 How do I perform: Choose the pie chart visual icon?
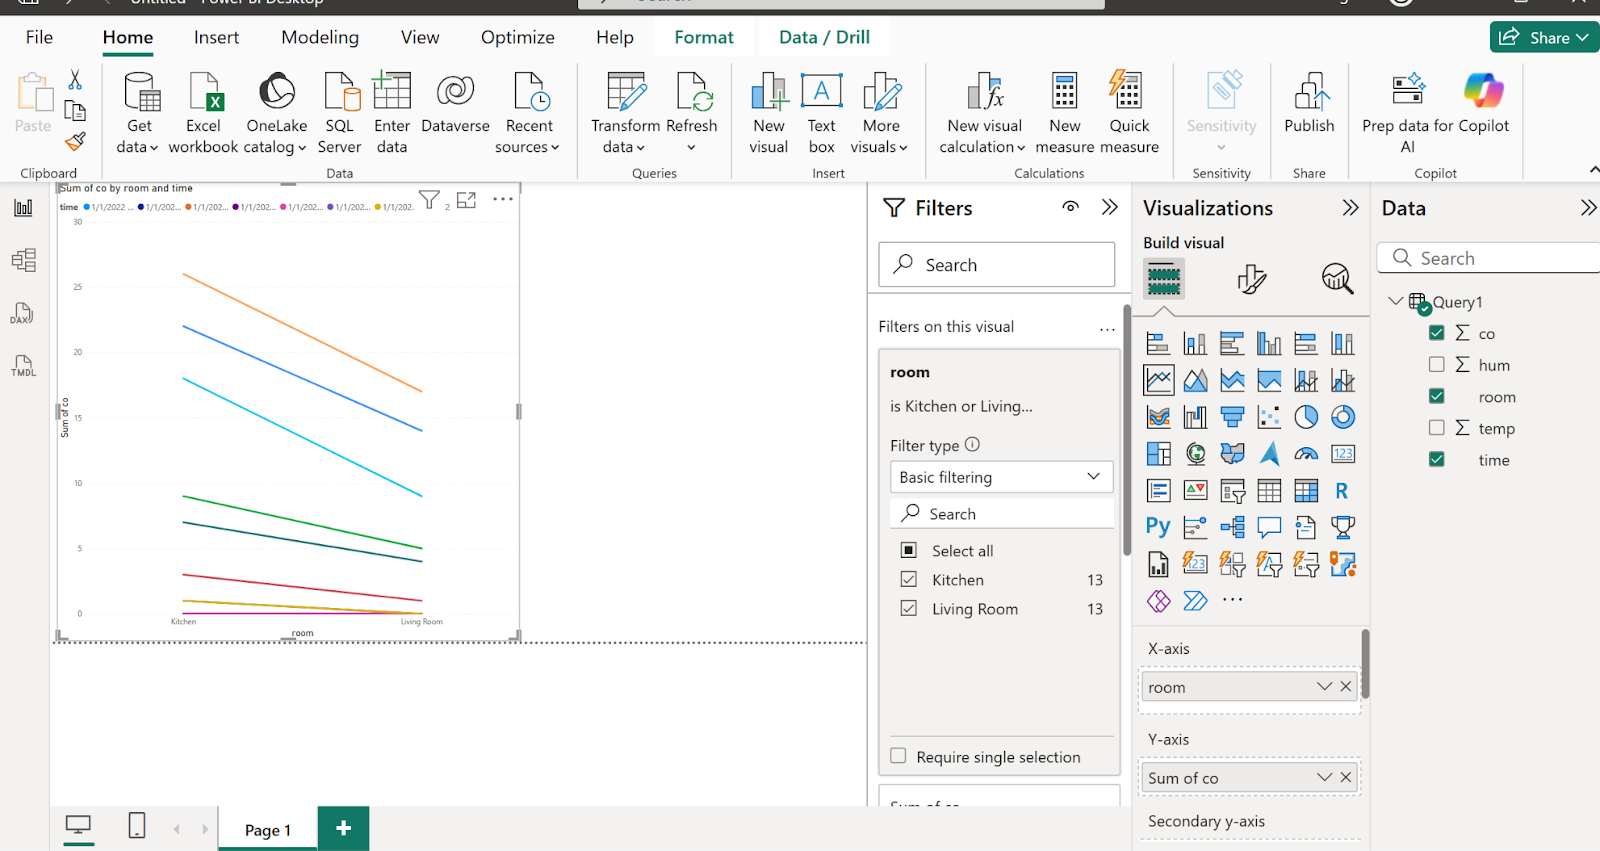coord(1306,417)
